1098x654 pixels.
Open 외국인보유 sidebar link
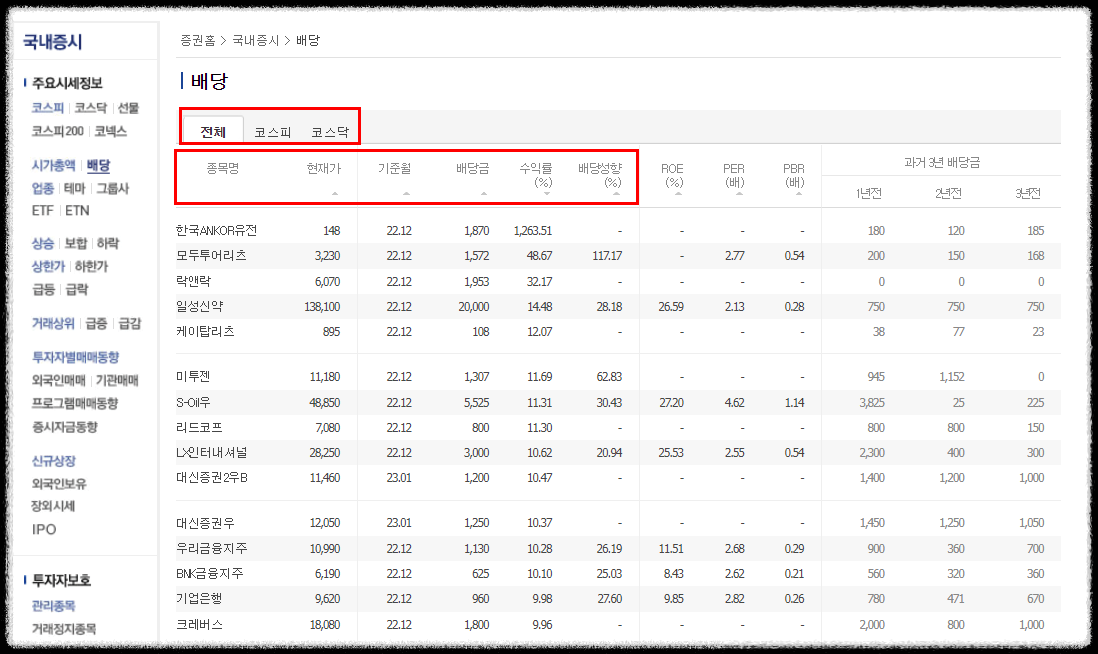click(x=59, y=484)
